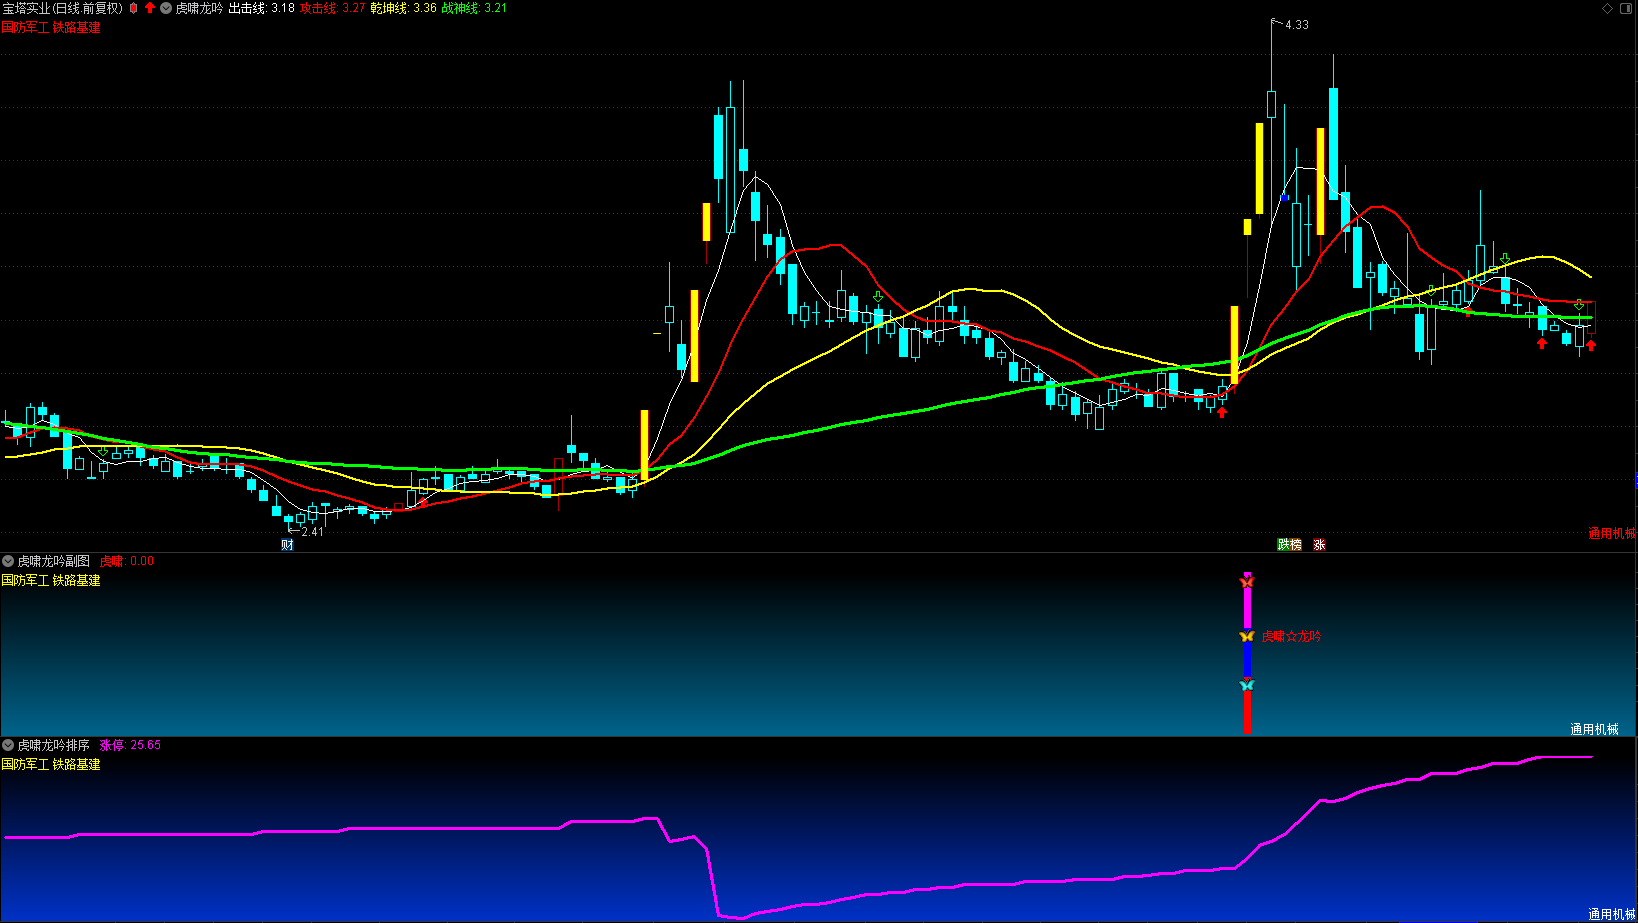The image size is (1638, 923).
Task: Click the orange 榜 marker on the time axis
Action: [x=1296, y=545]
